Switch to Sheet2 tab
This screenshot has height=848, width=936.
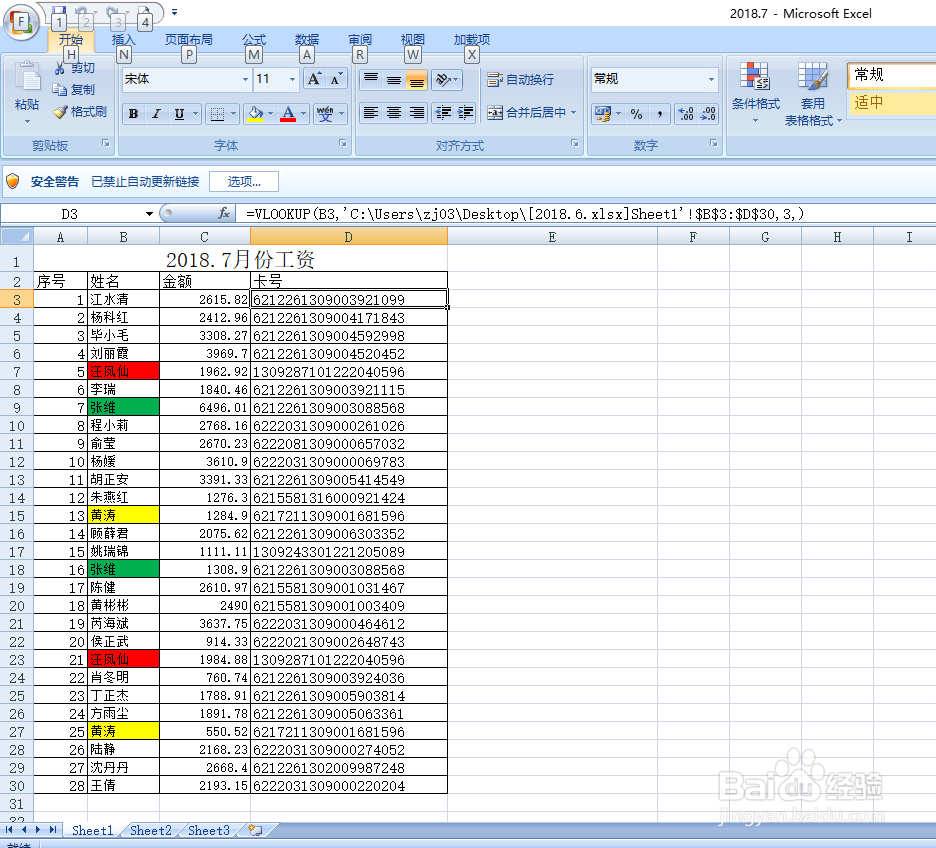(x=150, y=830)
